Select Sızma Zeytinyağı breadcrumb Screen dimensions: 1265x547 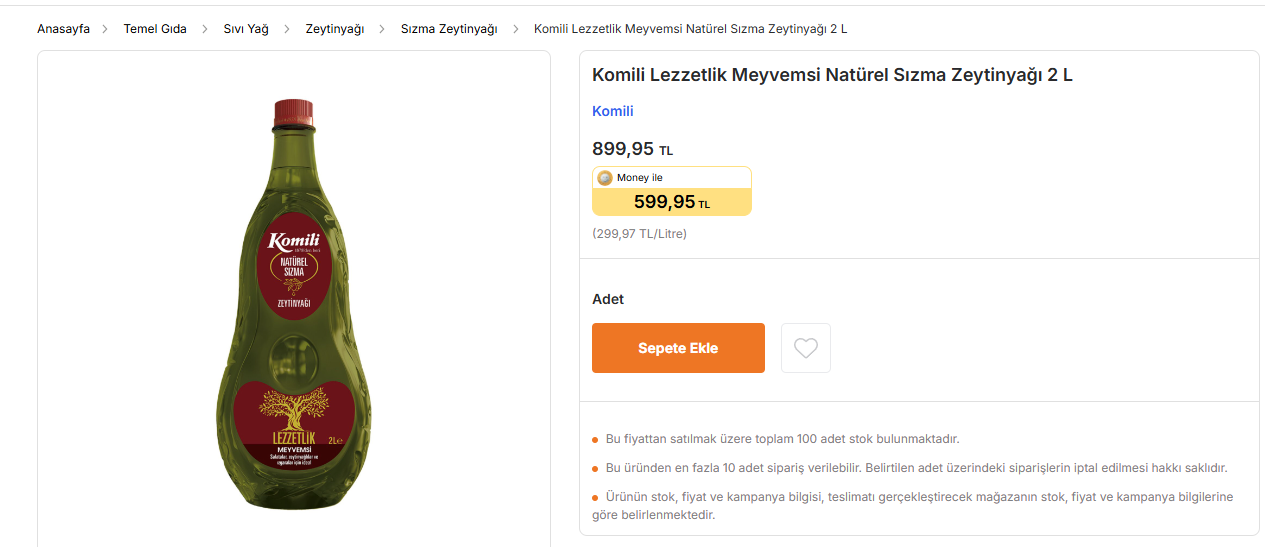449,29
